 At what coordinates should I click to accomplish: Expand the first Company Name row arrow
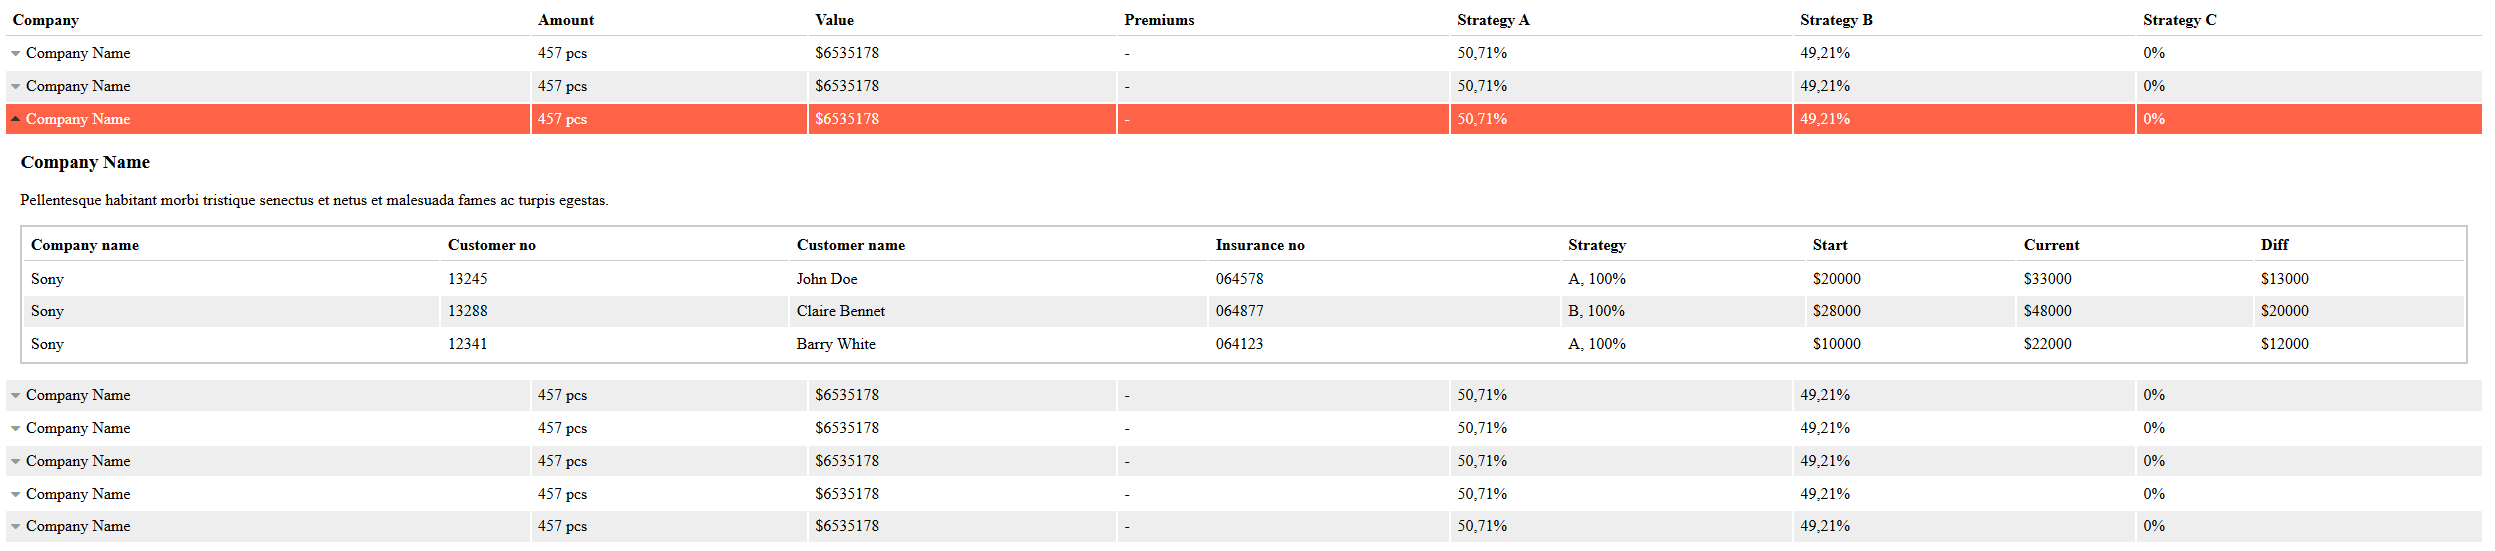coord(16,54)
